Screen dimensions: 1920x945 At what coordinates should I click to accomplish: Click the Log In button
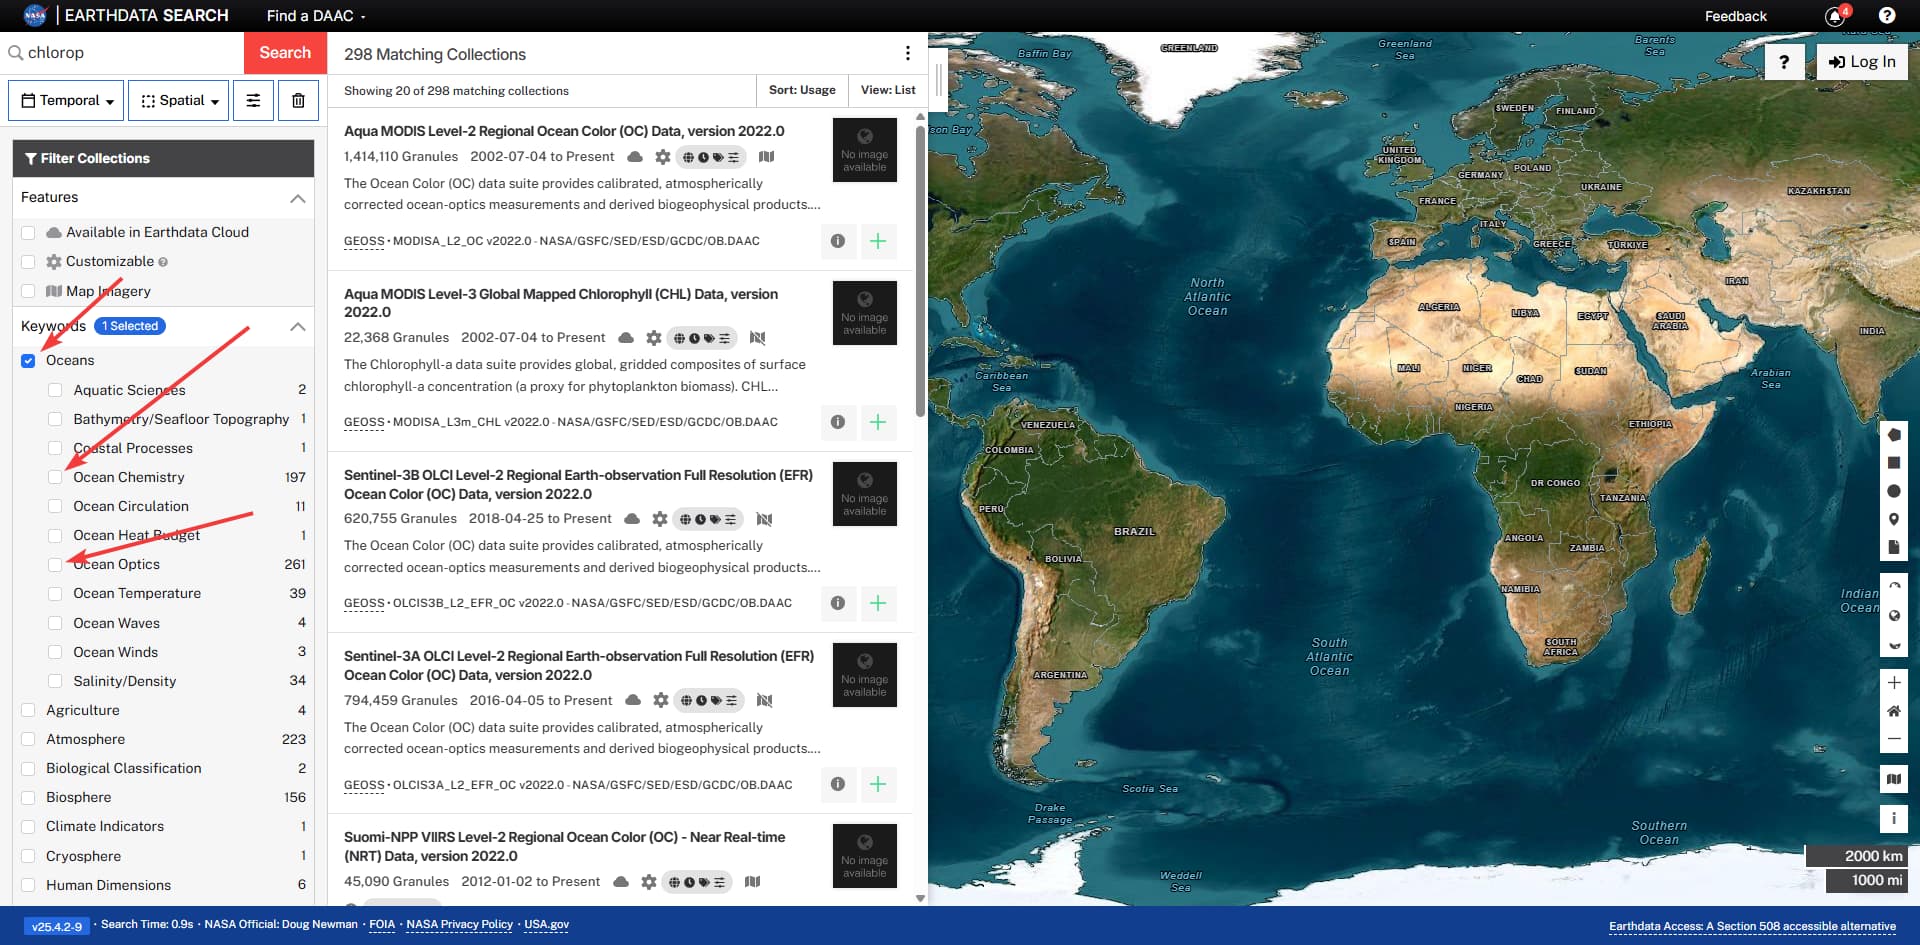pos(1862,62)
